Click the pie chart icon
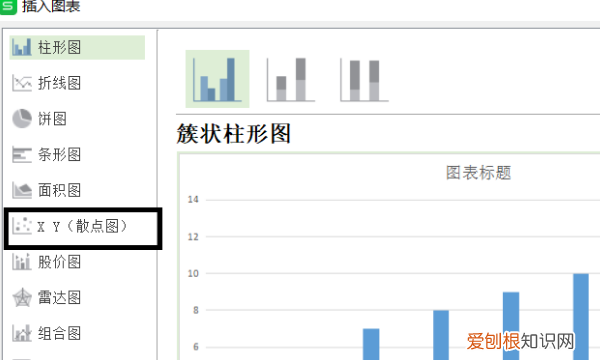 click(21, 118)
